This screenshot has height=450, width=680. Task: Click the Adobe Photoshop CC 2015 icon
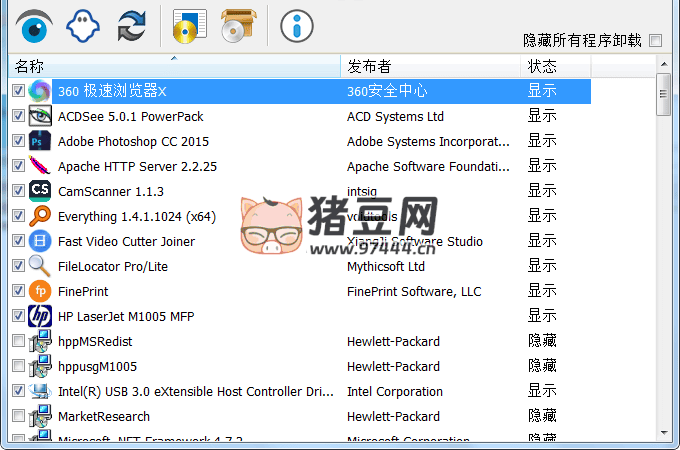click(x=40, y=141)
